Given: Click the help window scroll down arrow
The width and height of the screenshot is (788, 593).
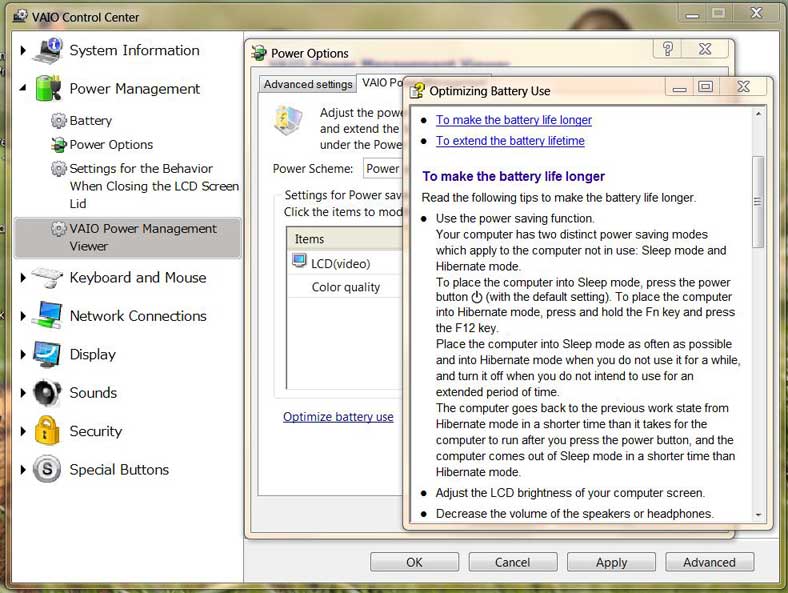Looking at the screenshot, I should tap(758, 515).
